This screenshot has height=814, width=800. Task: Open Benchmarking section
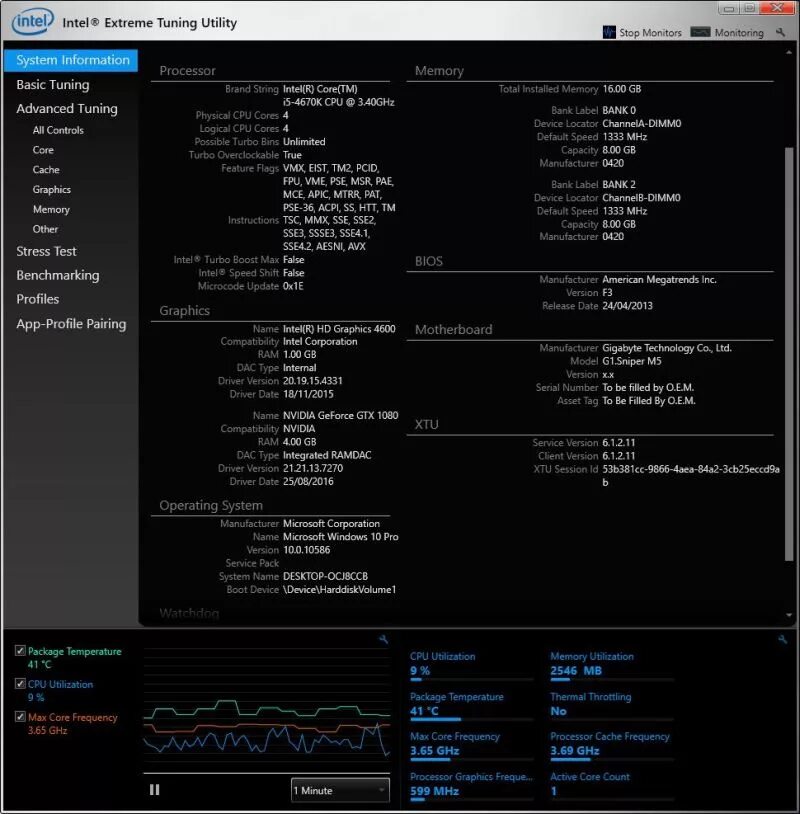click(58, 275)
